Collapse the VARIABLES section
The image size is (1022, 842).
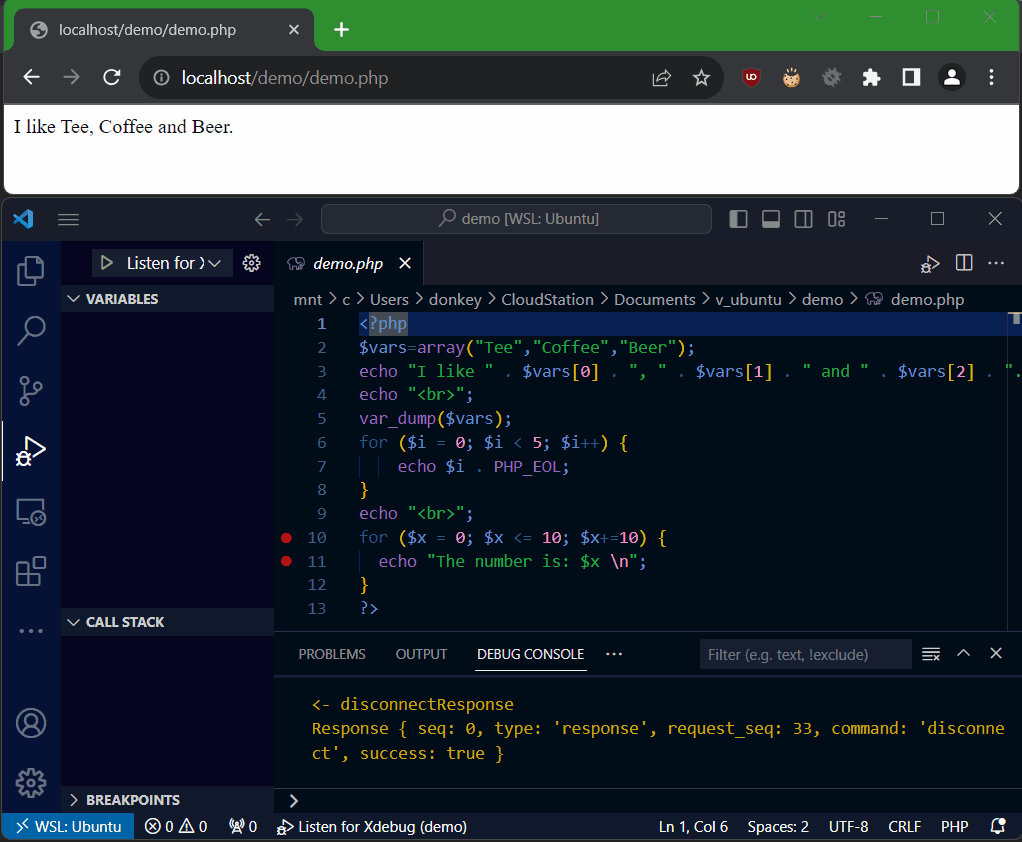[x=72, y=298]
